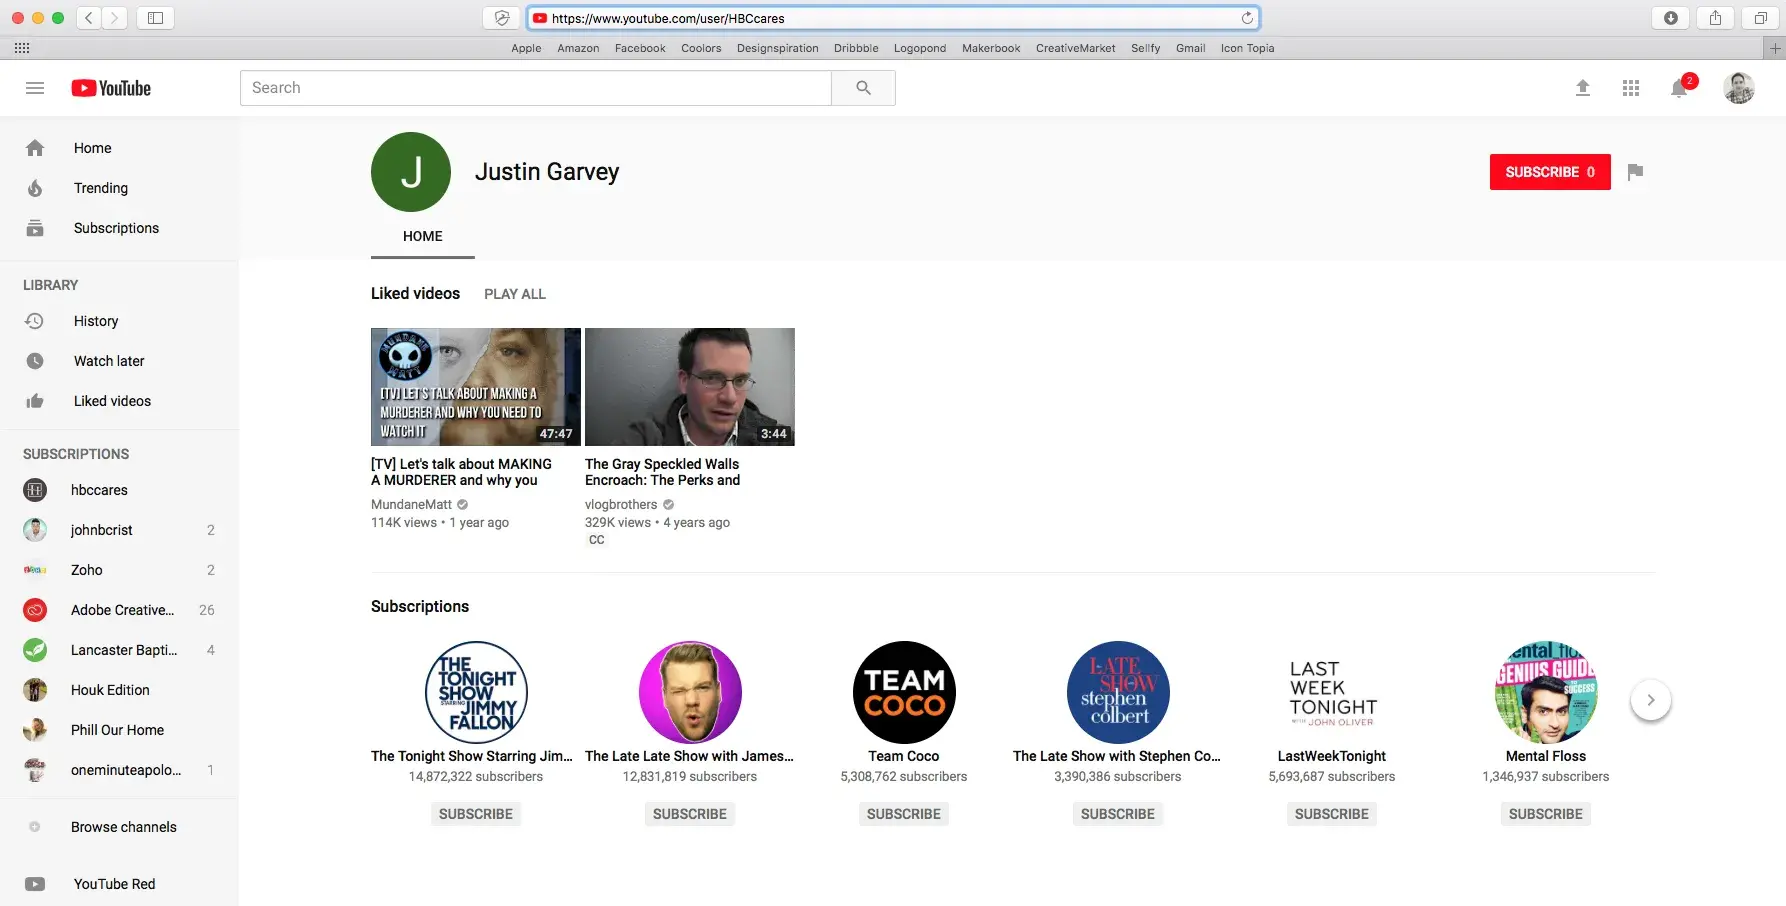Image resolution: width=1786 pixels, height=906 pixels.
Task: Open the Safari share menu
Action: [x=1715, y=18]
